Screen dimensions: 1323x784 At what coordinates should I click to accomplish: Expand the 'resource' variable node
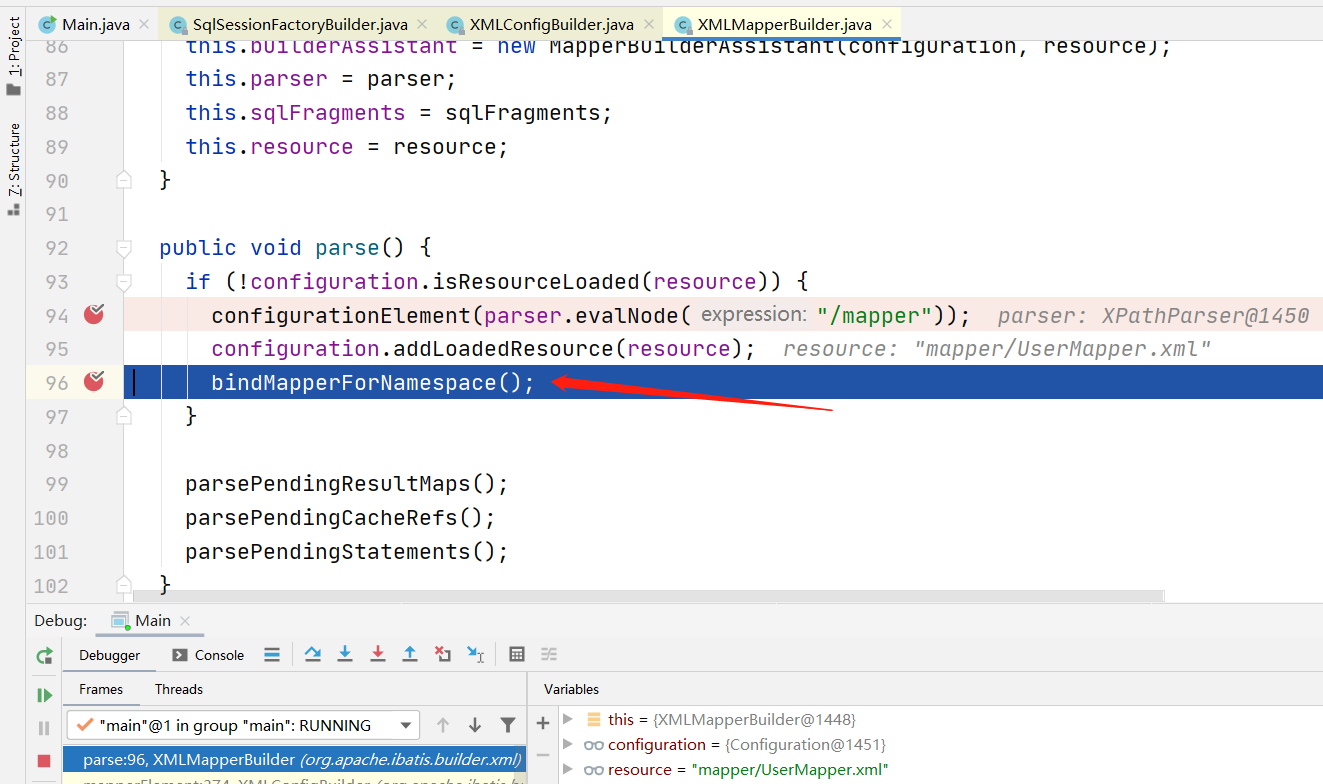coord(568,769)
